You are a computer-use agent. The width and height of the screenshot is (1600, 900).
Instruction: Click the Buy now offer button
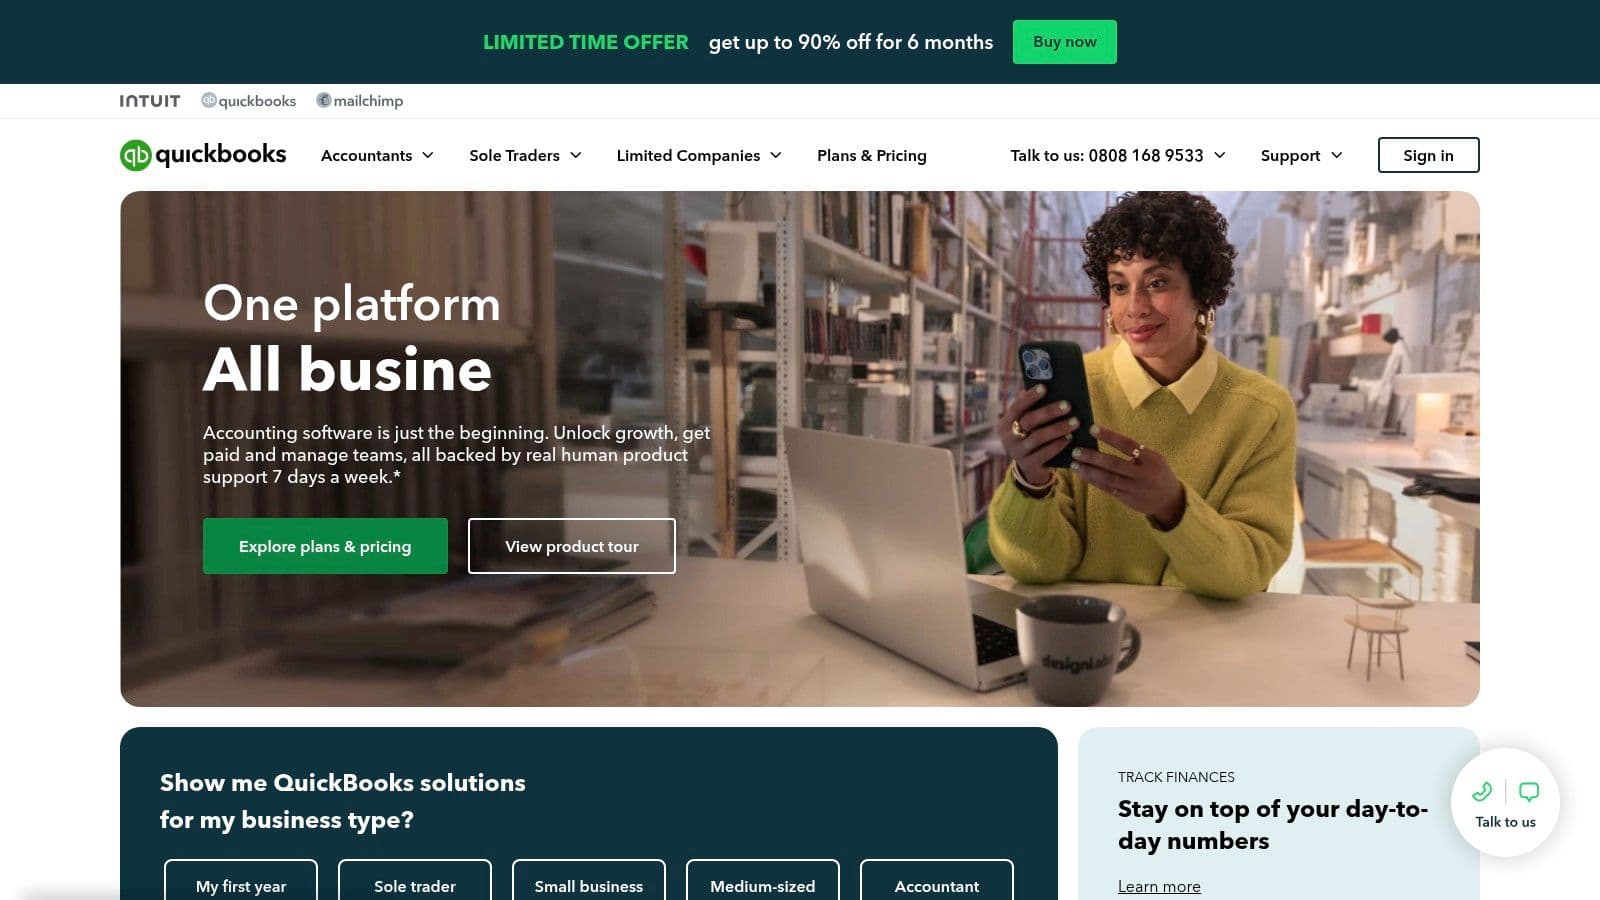1065,42
